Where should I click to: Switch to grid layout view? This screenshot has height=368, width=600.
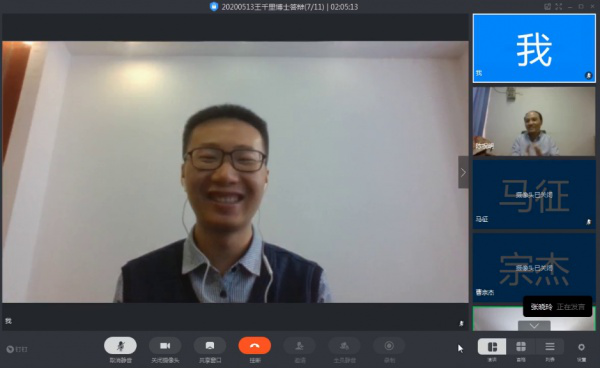[521, 347]
